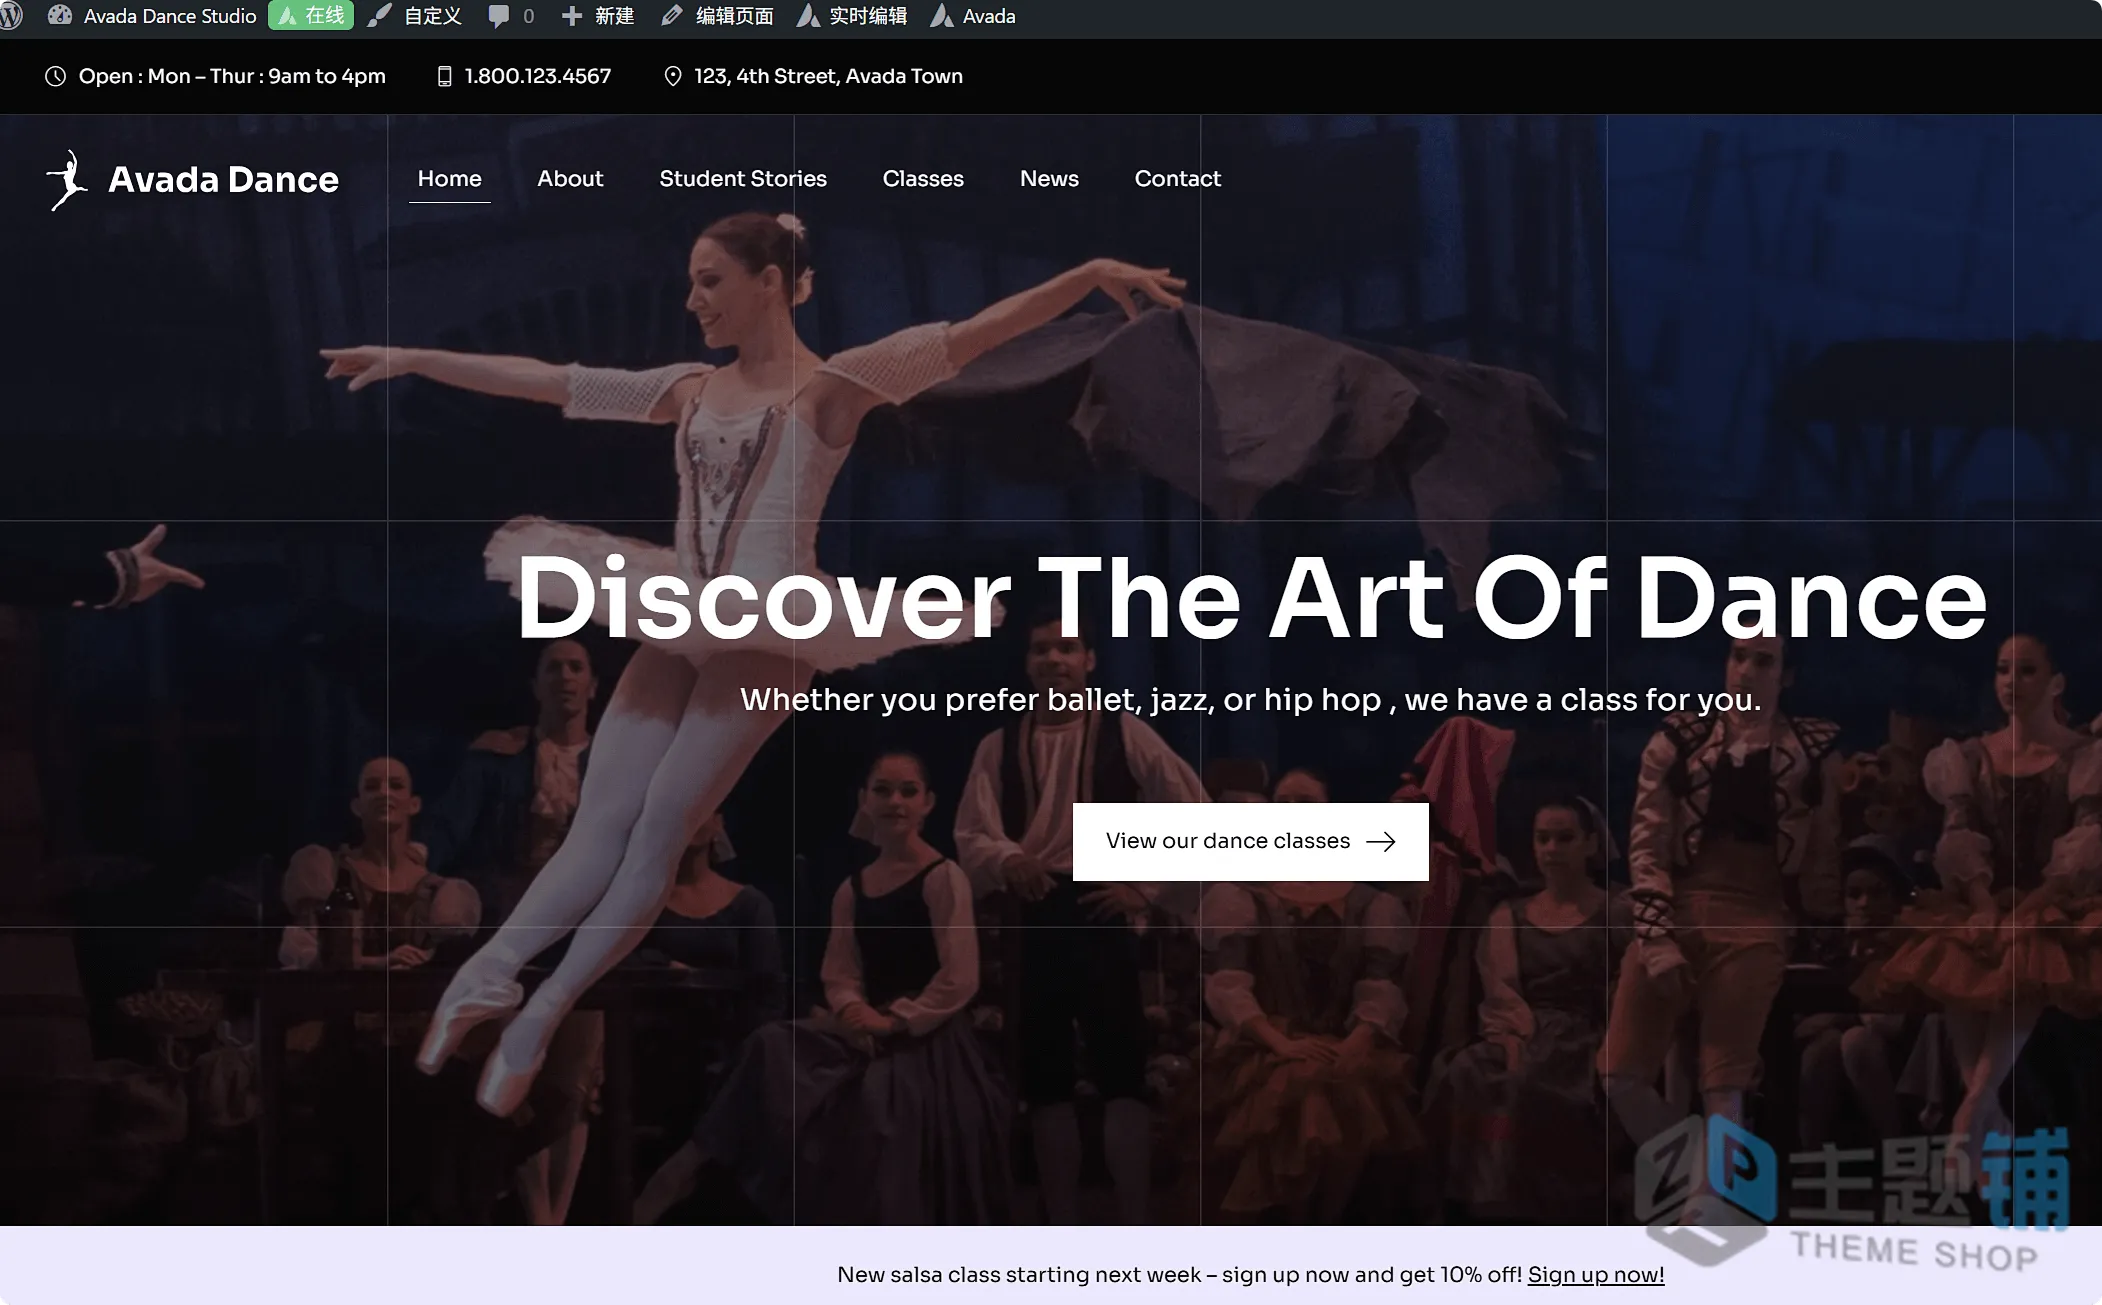
Task: Click the Sign up now! link
Action: tap(1596, 1275)
